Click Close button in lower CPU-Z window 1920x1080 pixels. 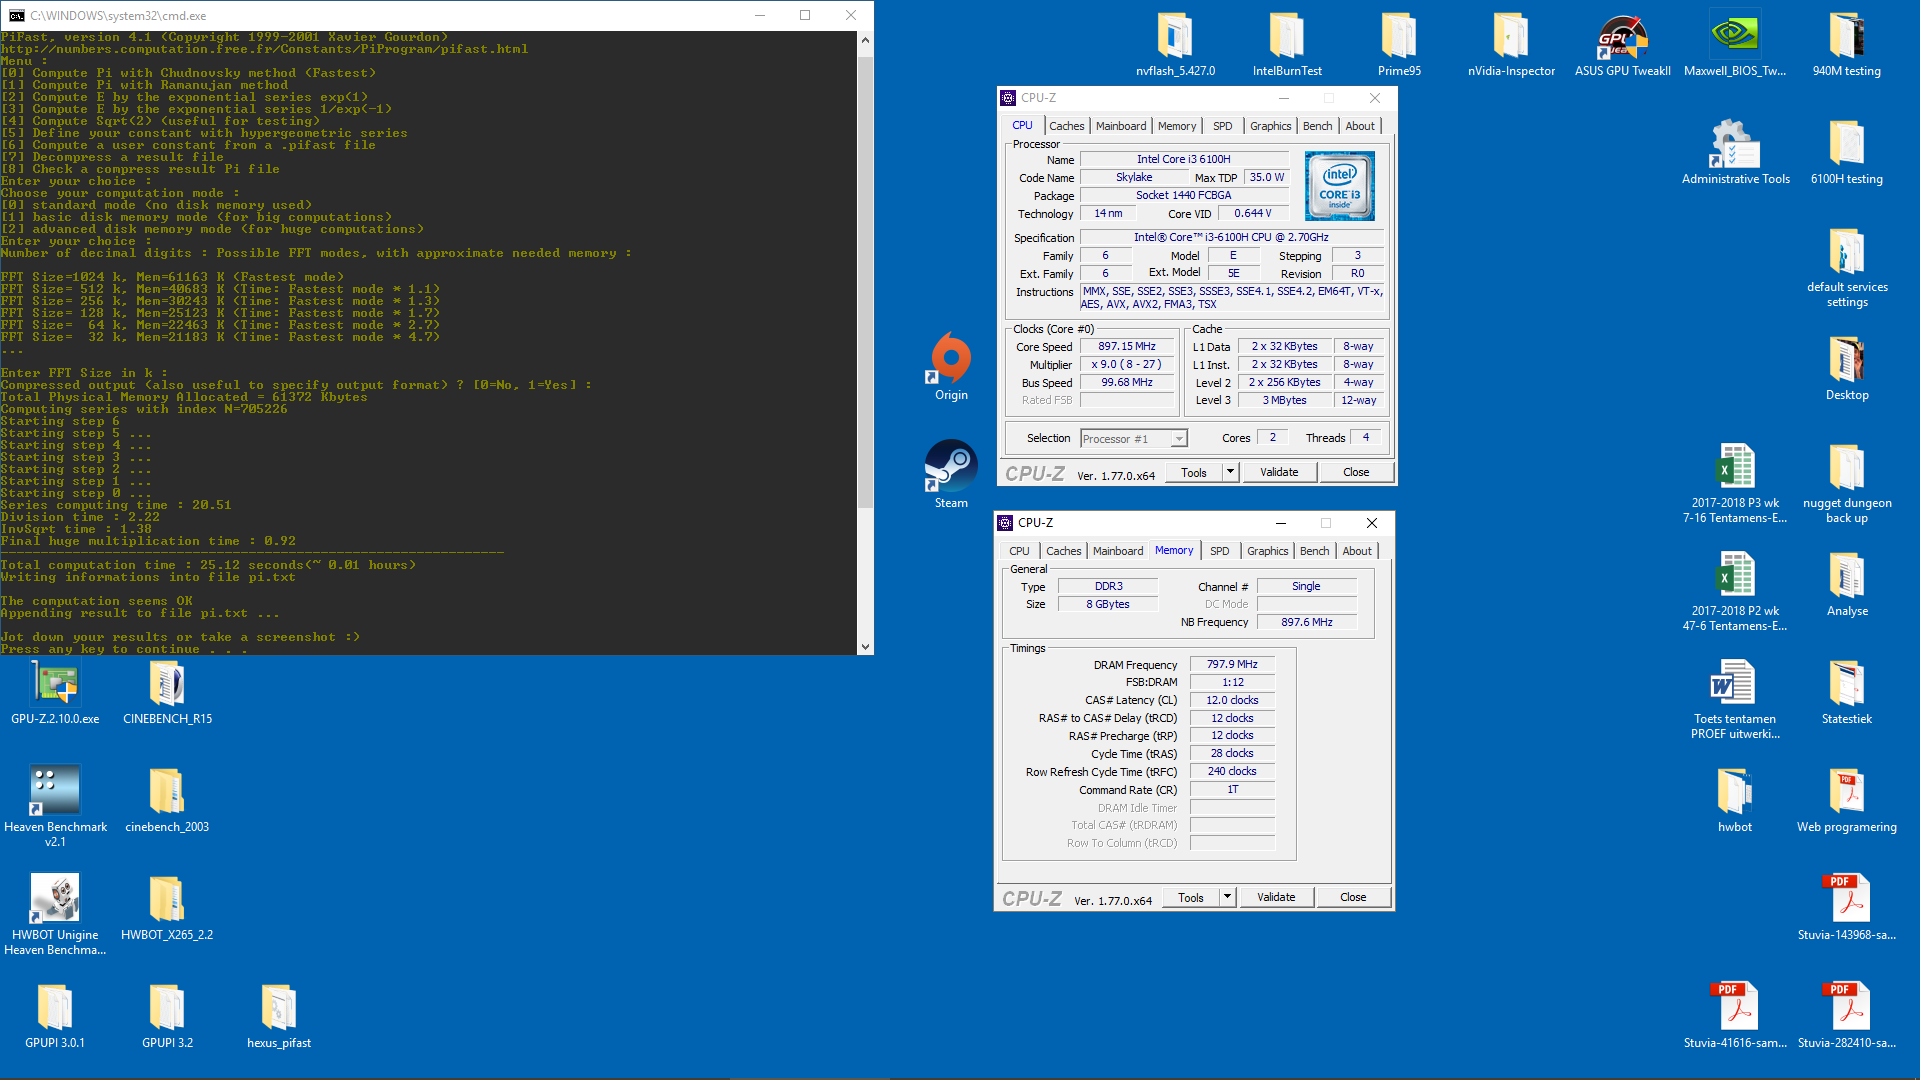1353,897
